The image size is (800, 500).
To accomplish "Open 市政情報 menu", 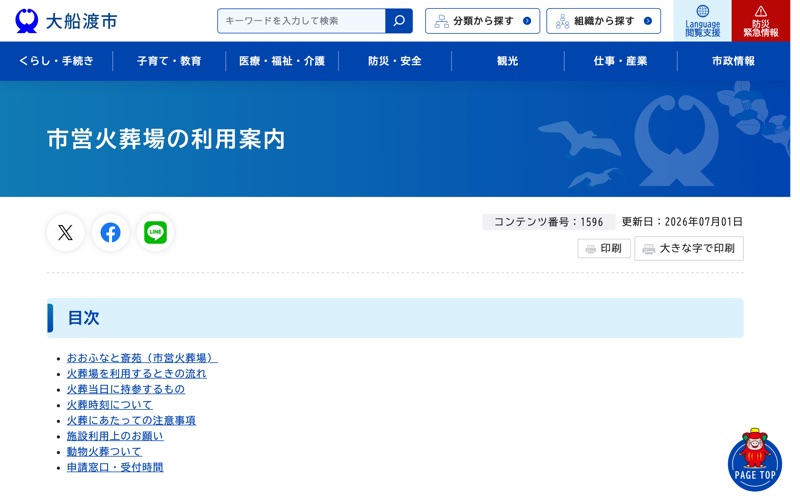I will [x=733, y=61].
